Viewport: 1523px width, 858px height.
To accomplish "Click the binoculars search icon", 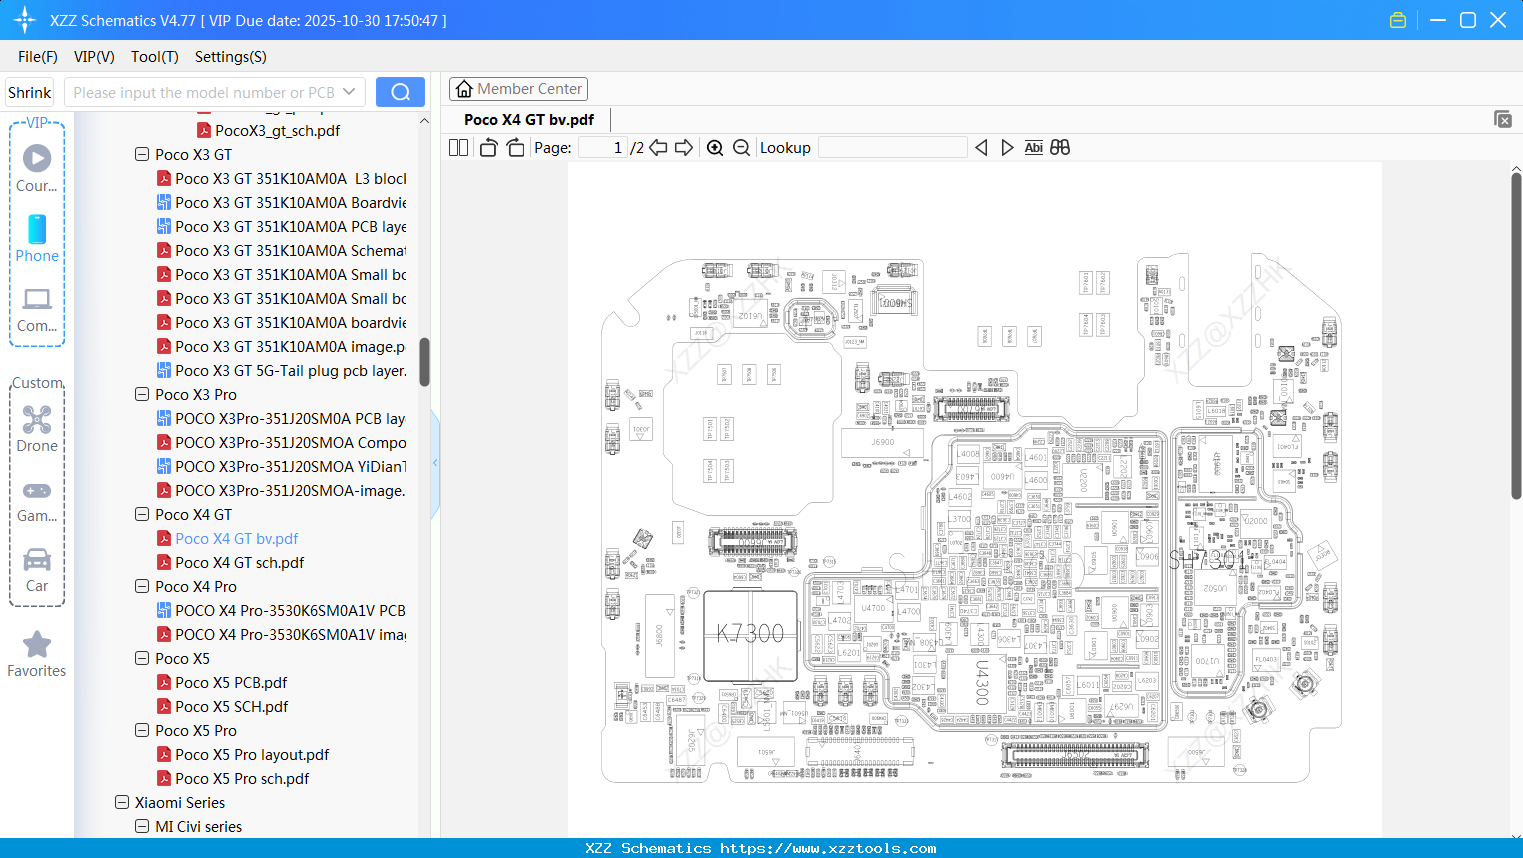I will tap(1060, 147).
